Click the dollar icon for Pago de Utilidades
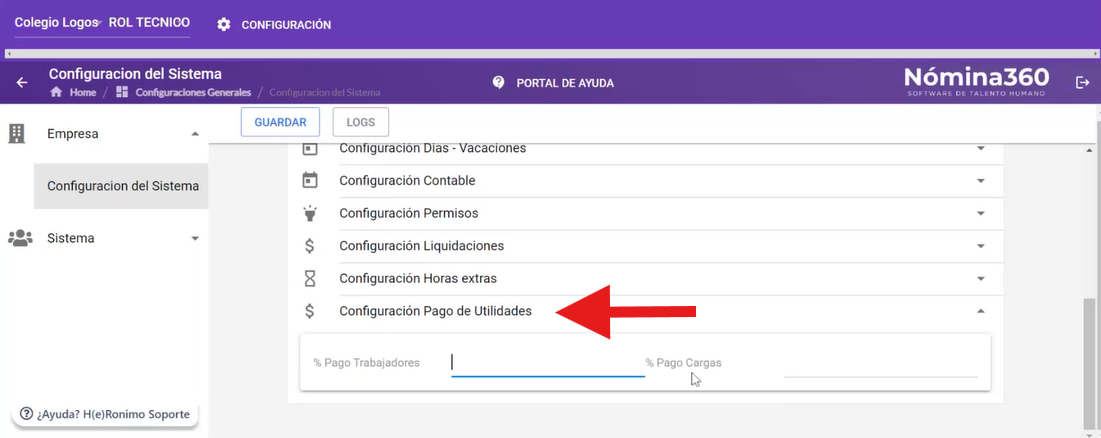Viewport: 1101px width, 438px height. pyautogui.click(x=310, y=311)
